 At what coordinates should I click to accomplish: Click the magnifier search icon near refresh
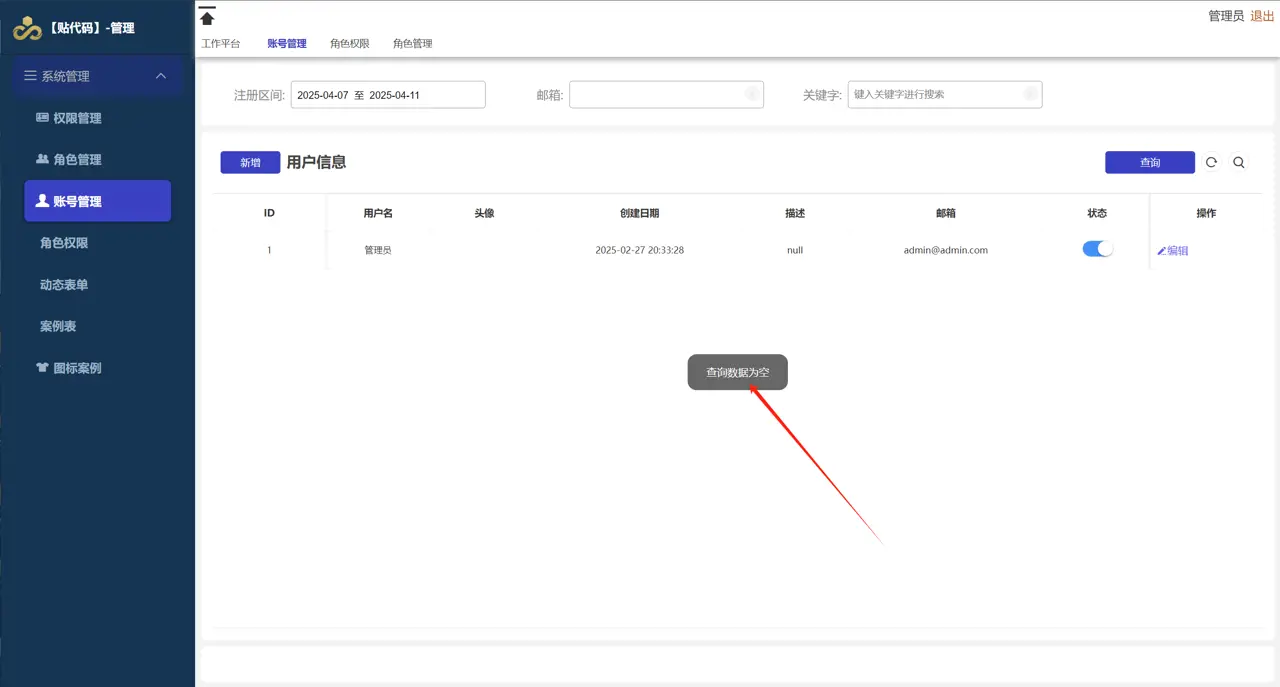[x=1239, y=162]
